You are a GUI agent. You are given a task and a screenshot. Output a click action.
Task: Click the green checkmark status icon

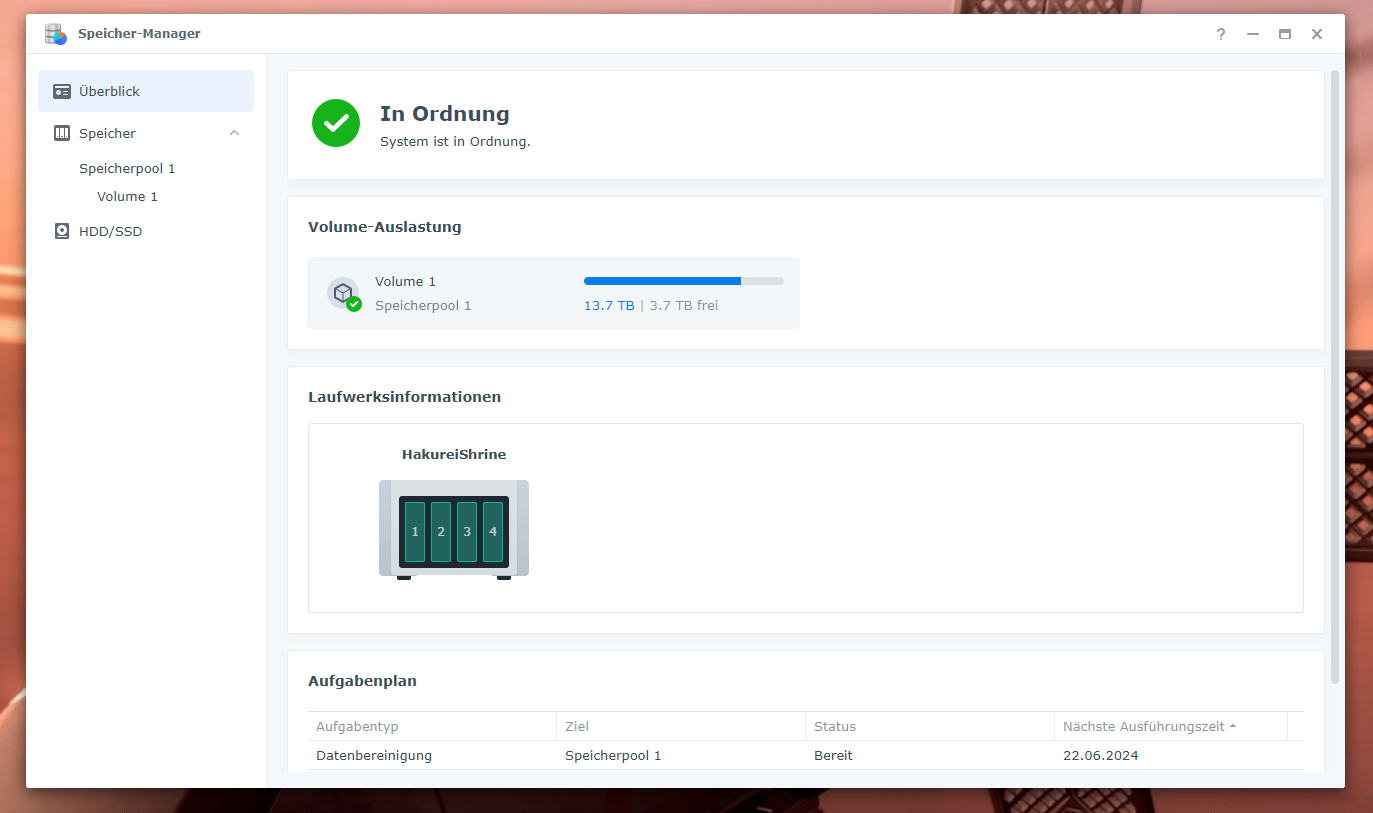[336, 123]
